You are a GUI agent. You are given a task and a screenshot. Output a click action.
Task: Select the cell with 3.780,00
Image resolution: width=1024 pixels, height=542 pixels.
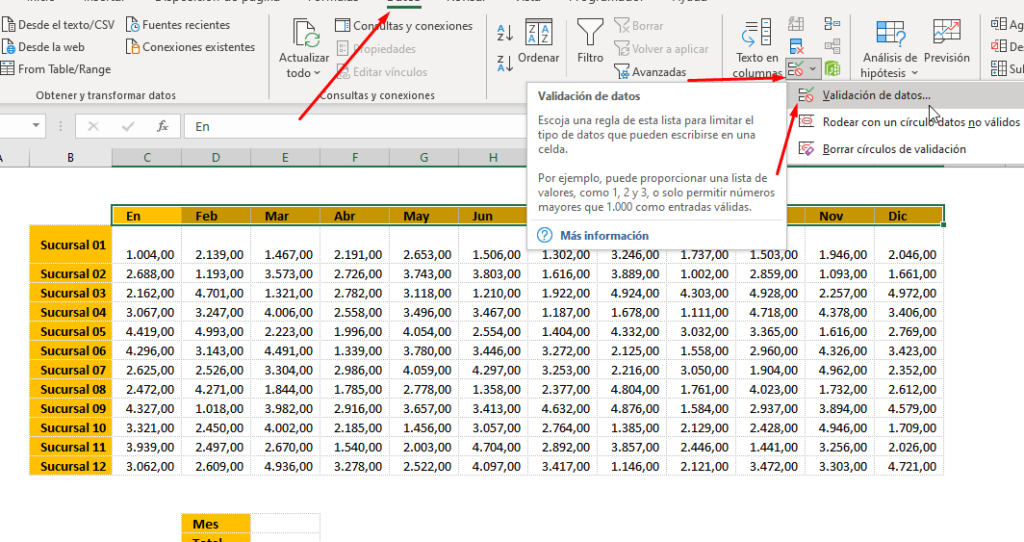[x=424, y=351]
